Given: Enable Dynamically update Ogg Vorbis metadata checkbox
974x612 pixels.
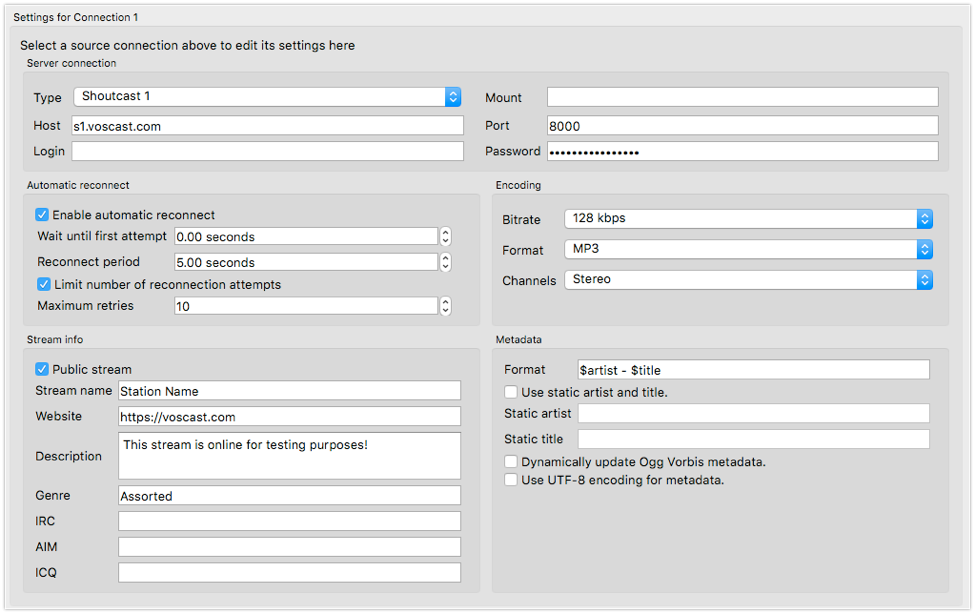Looking at the screenshot, I should 511,462.
